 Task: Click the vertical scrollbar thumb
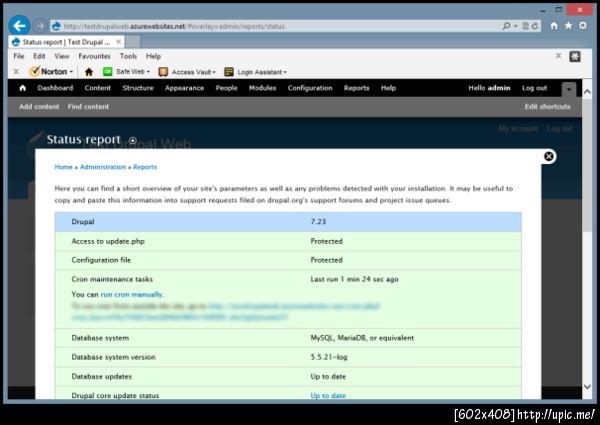587,165
